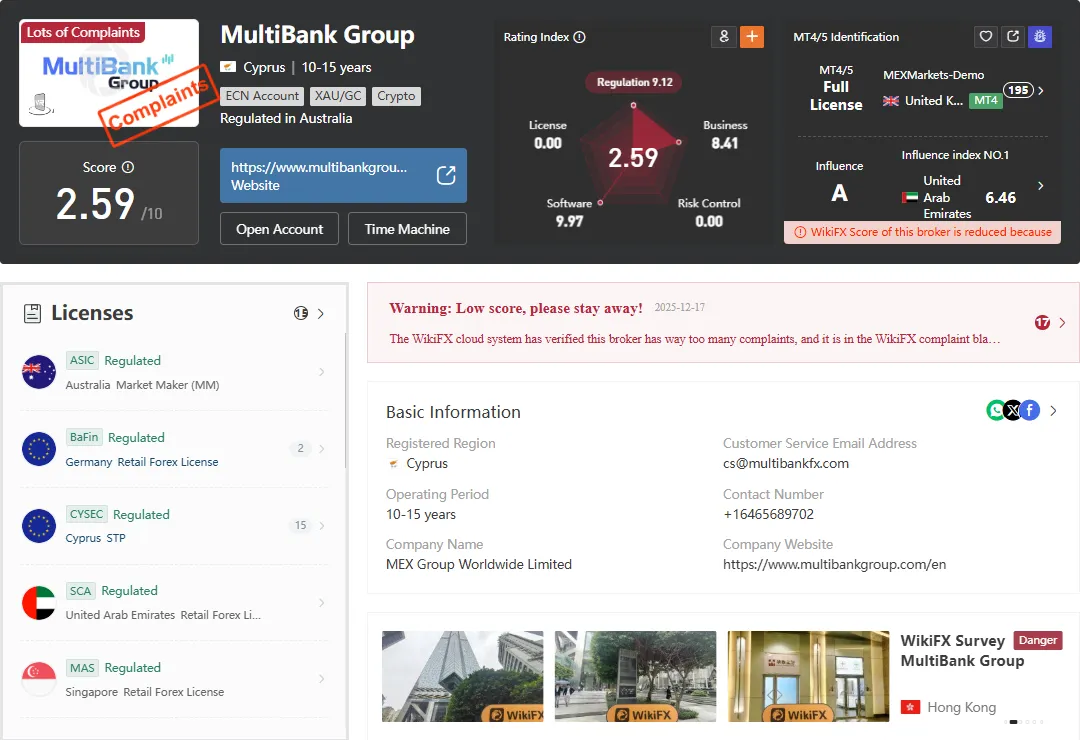Click the Danger label on WikiFX Survey

click(x=1037, y=641)
